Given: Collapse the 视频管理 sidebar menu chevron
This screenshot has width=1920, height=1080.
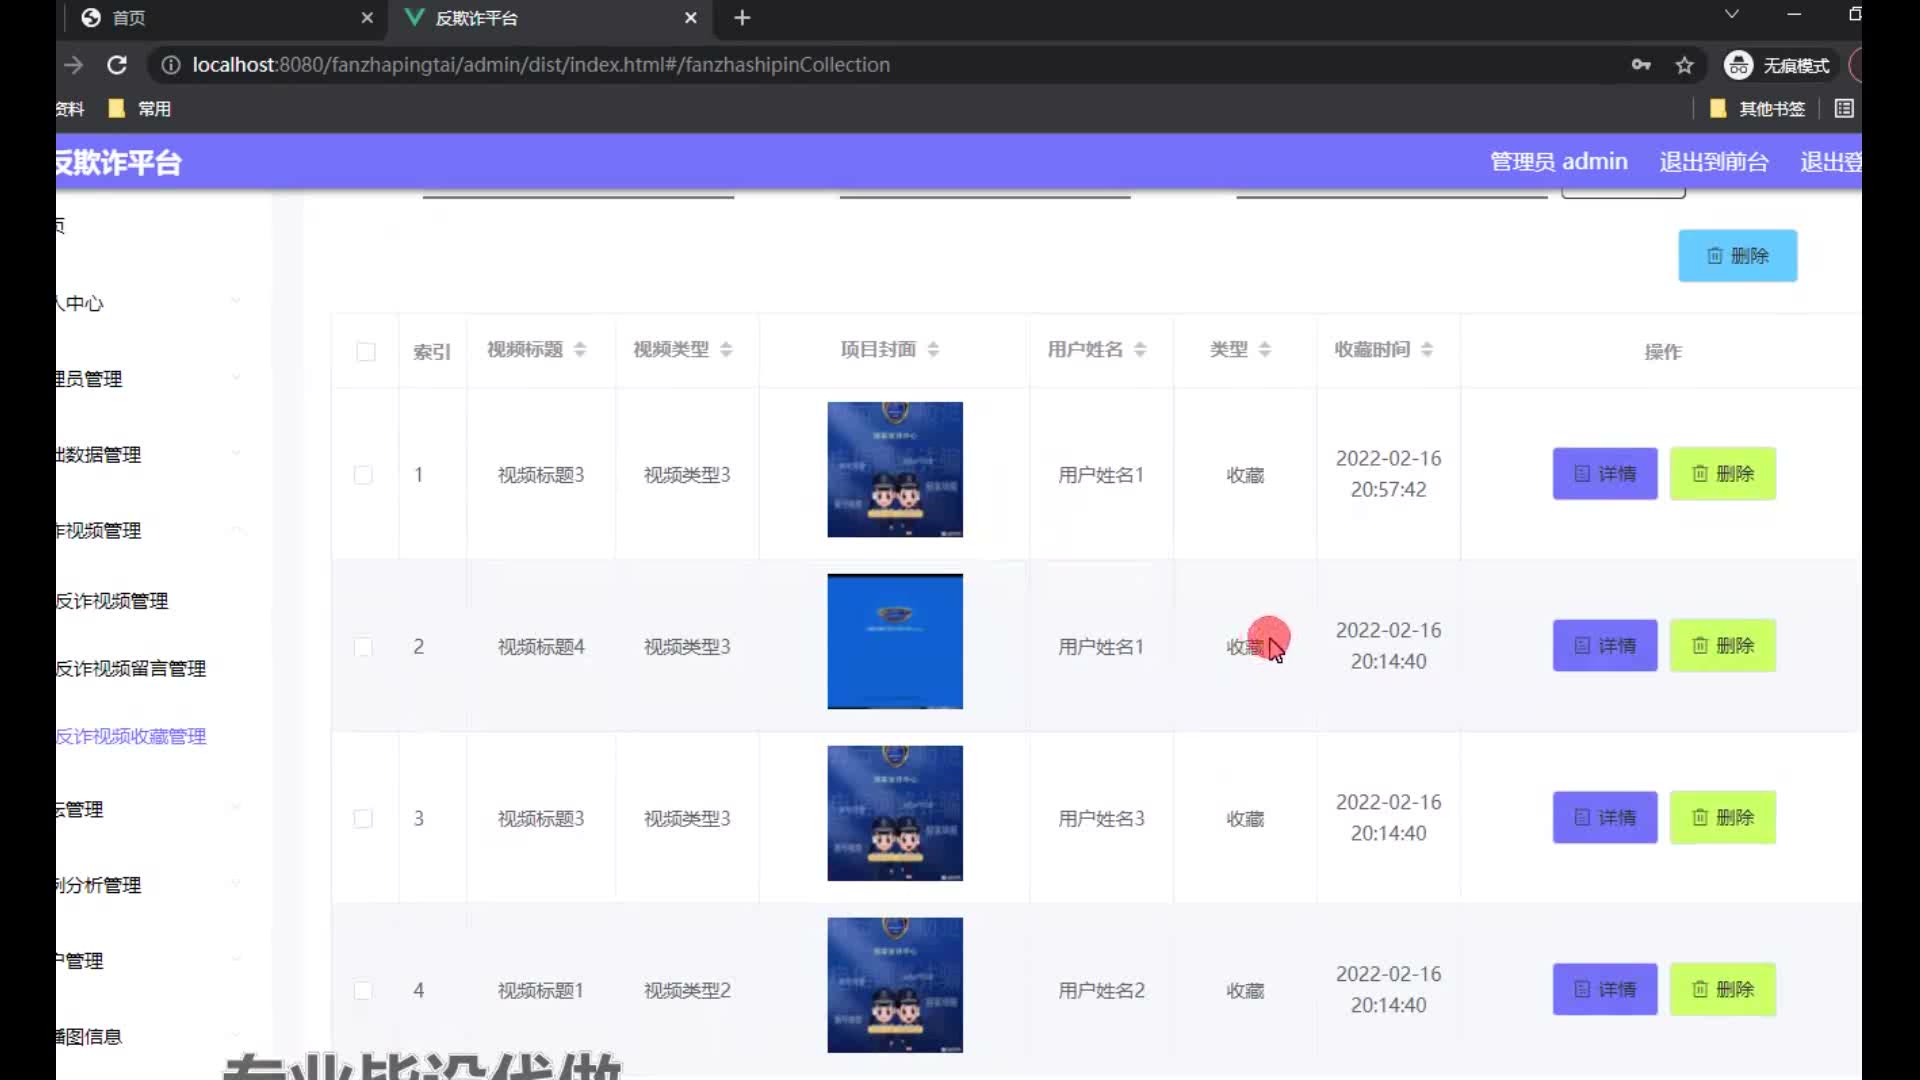Looking at the screenshot, I should pyautogui.click(x=237, y=530).
